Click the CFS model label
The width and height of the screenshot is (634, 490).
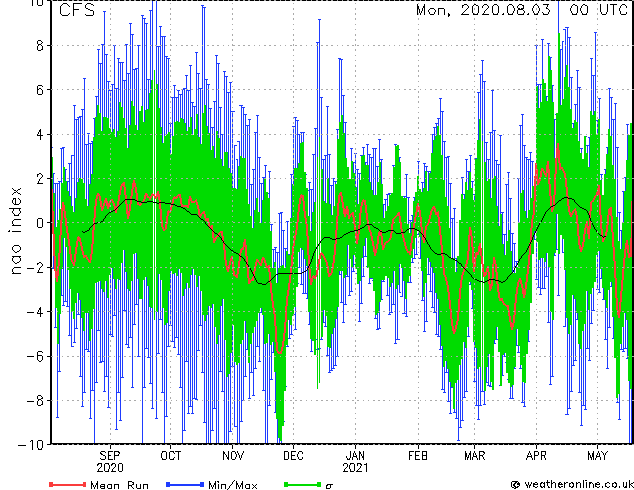77,10
